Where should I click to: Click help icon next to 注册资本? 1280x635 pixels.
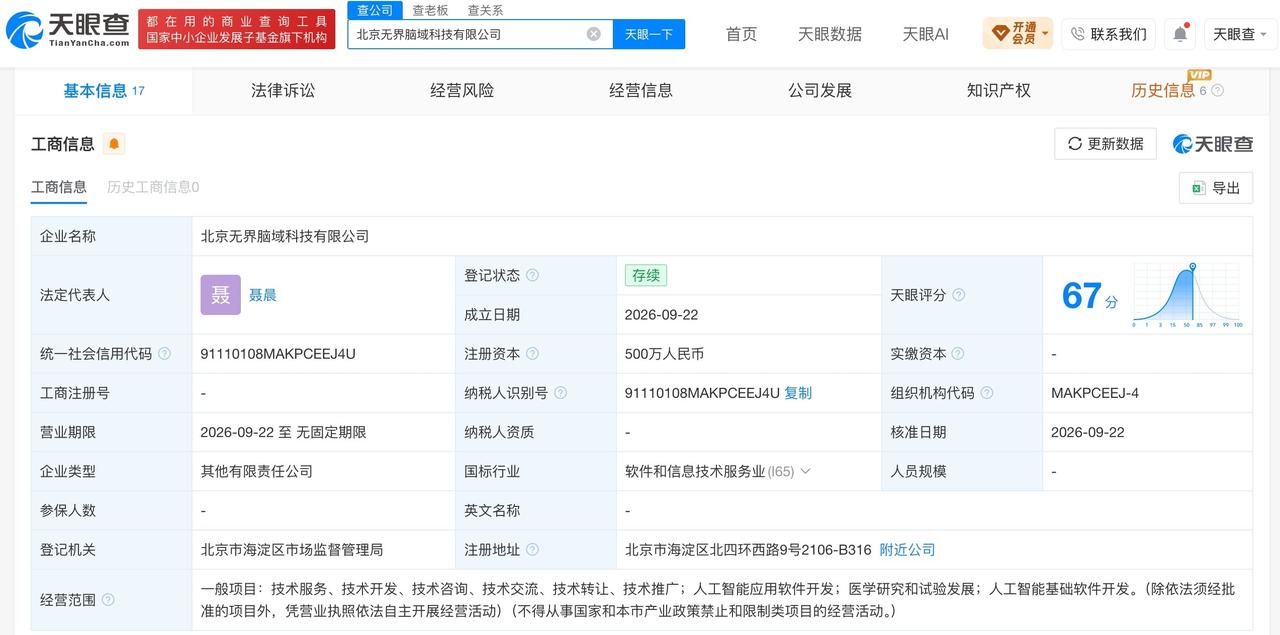(x=532, y=354)
